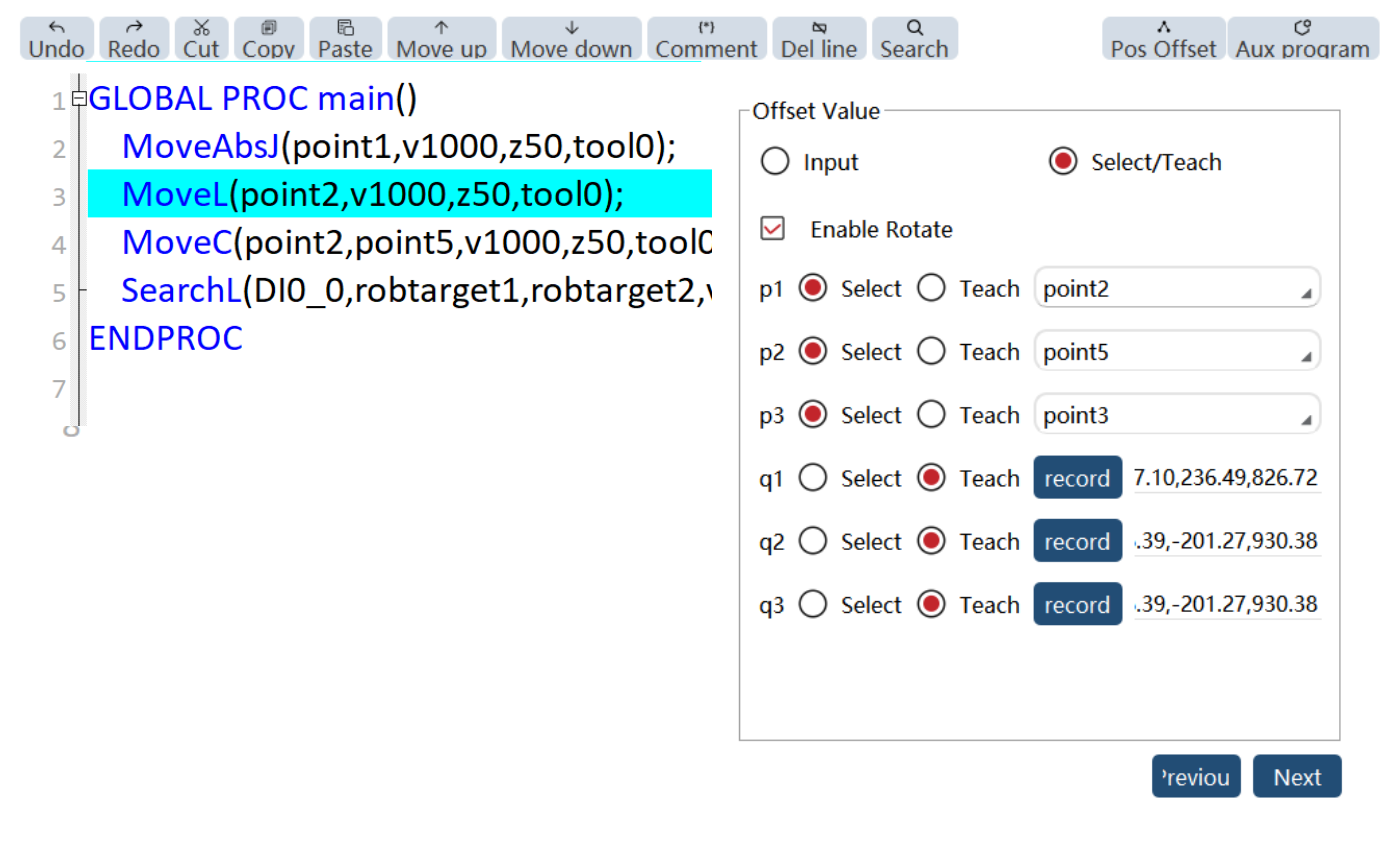Click the q3 coordinates field
The image size is (1391, 844).
tap(1227, 605)
